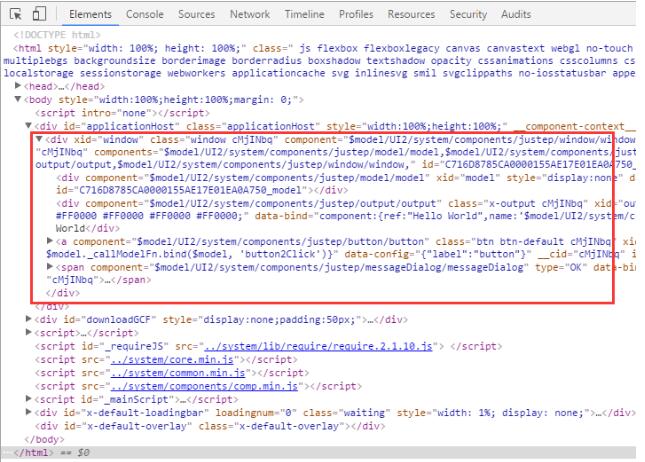Open the Resources tab
The height and width of the screenshot is (462, 645).
click(x=411, y=14)
